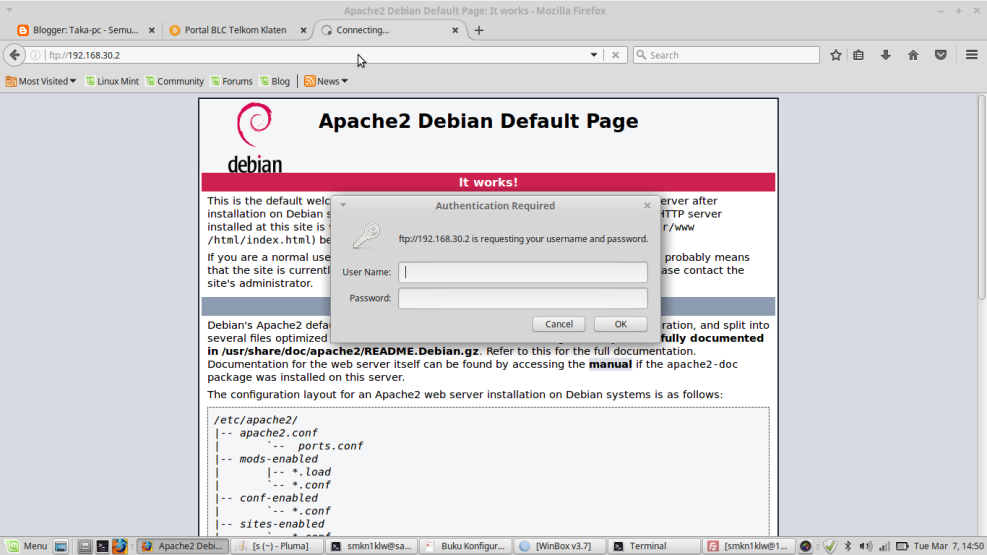
Task: Stop loading the page with X button
Action: [616, 55]
